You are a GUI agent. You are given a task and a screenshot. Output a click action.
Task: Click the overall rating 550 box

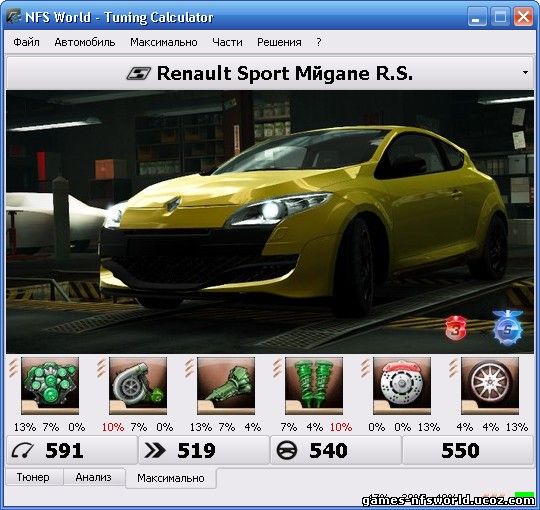tap(468, 450)
